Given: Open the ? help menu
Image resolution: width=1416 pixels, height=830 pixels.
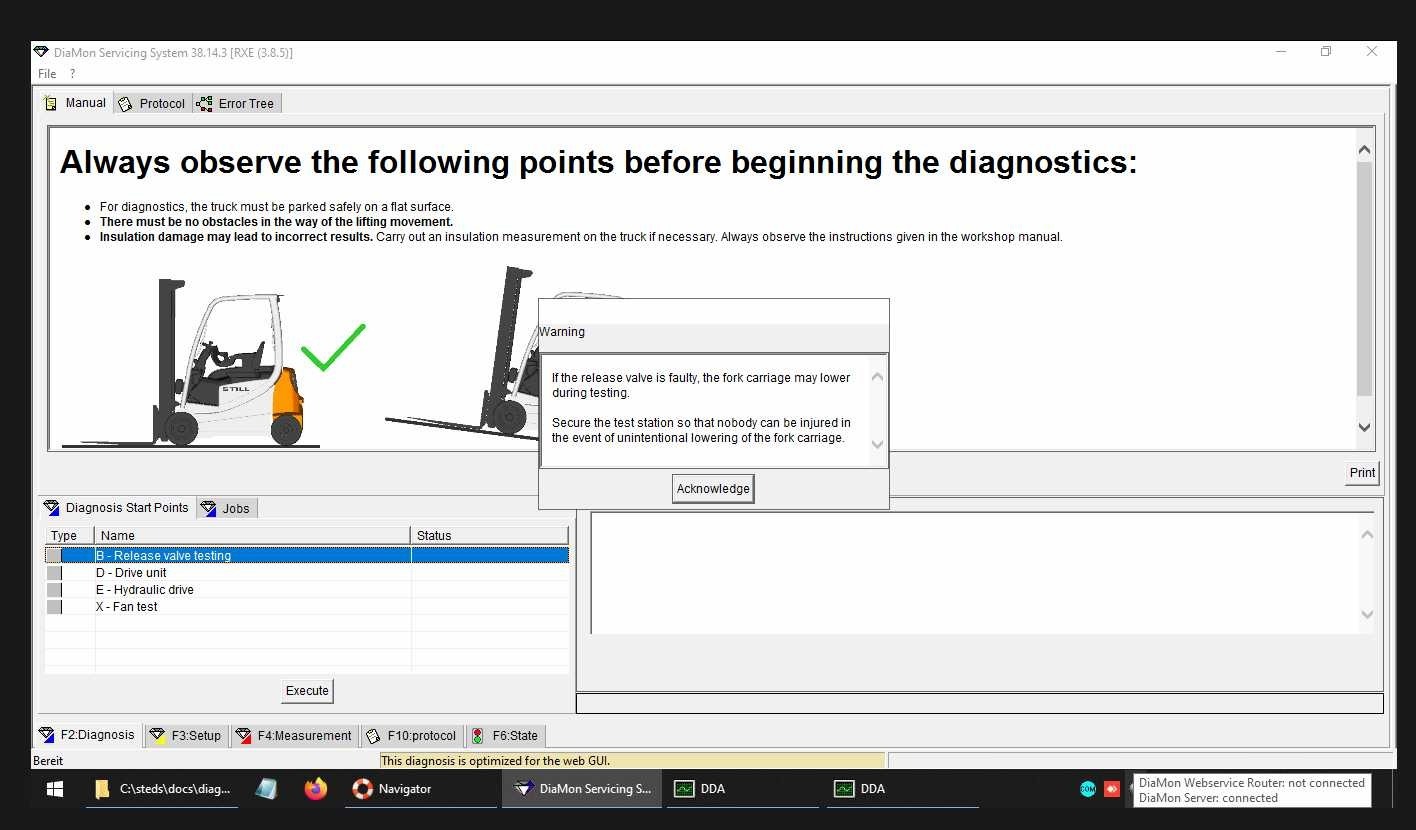Looking at the screenshot, I should [x=72, y=74].
